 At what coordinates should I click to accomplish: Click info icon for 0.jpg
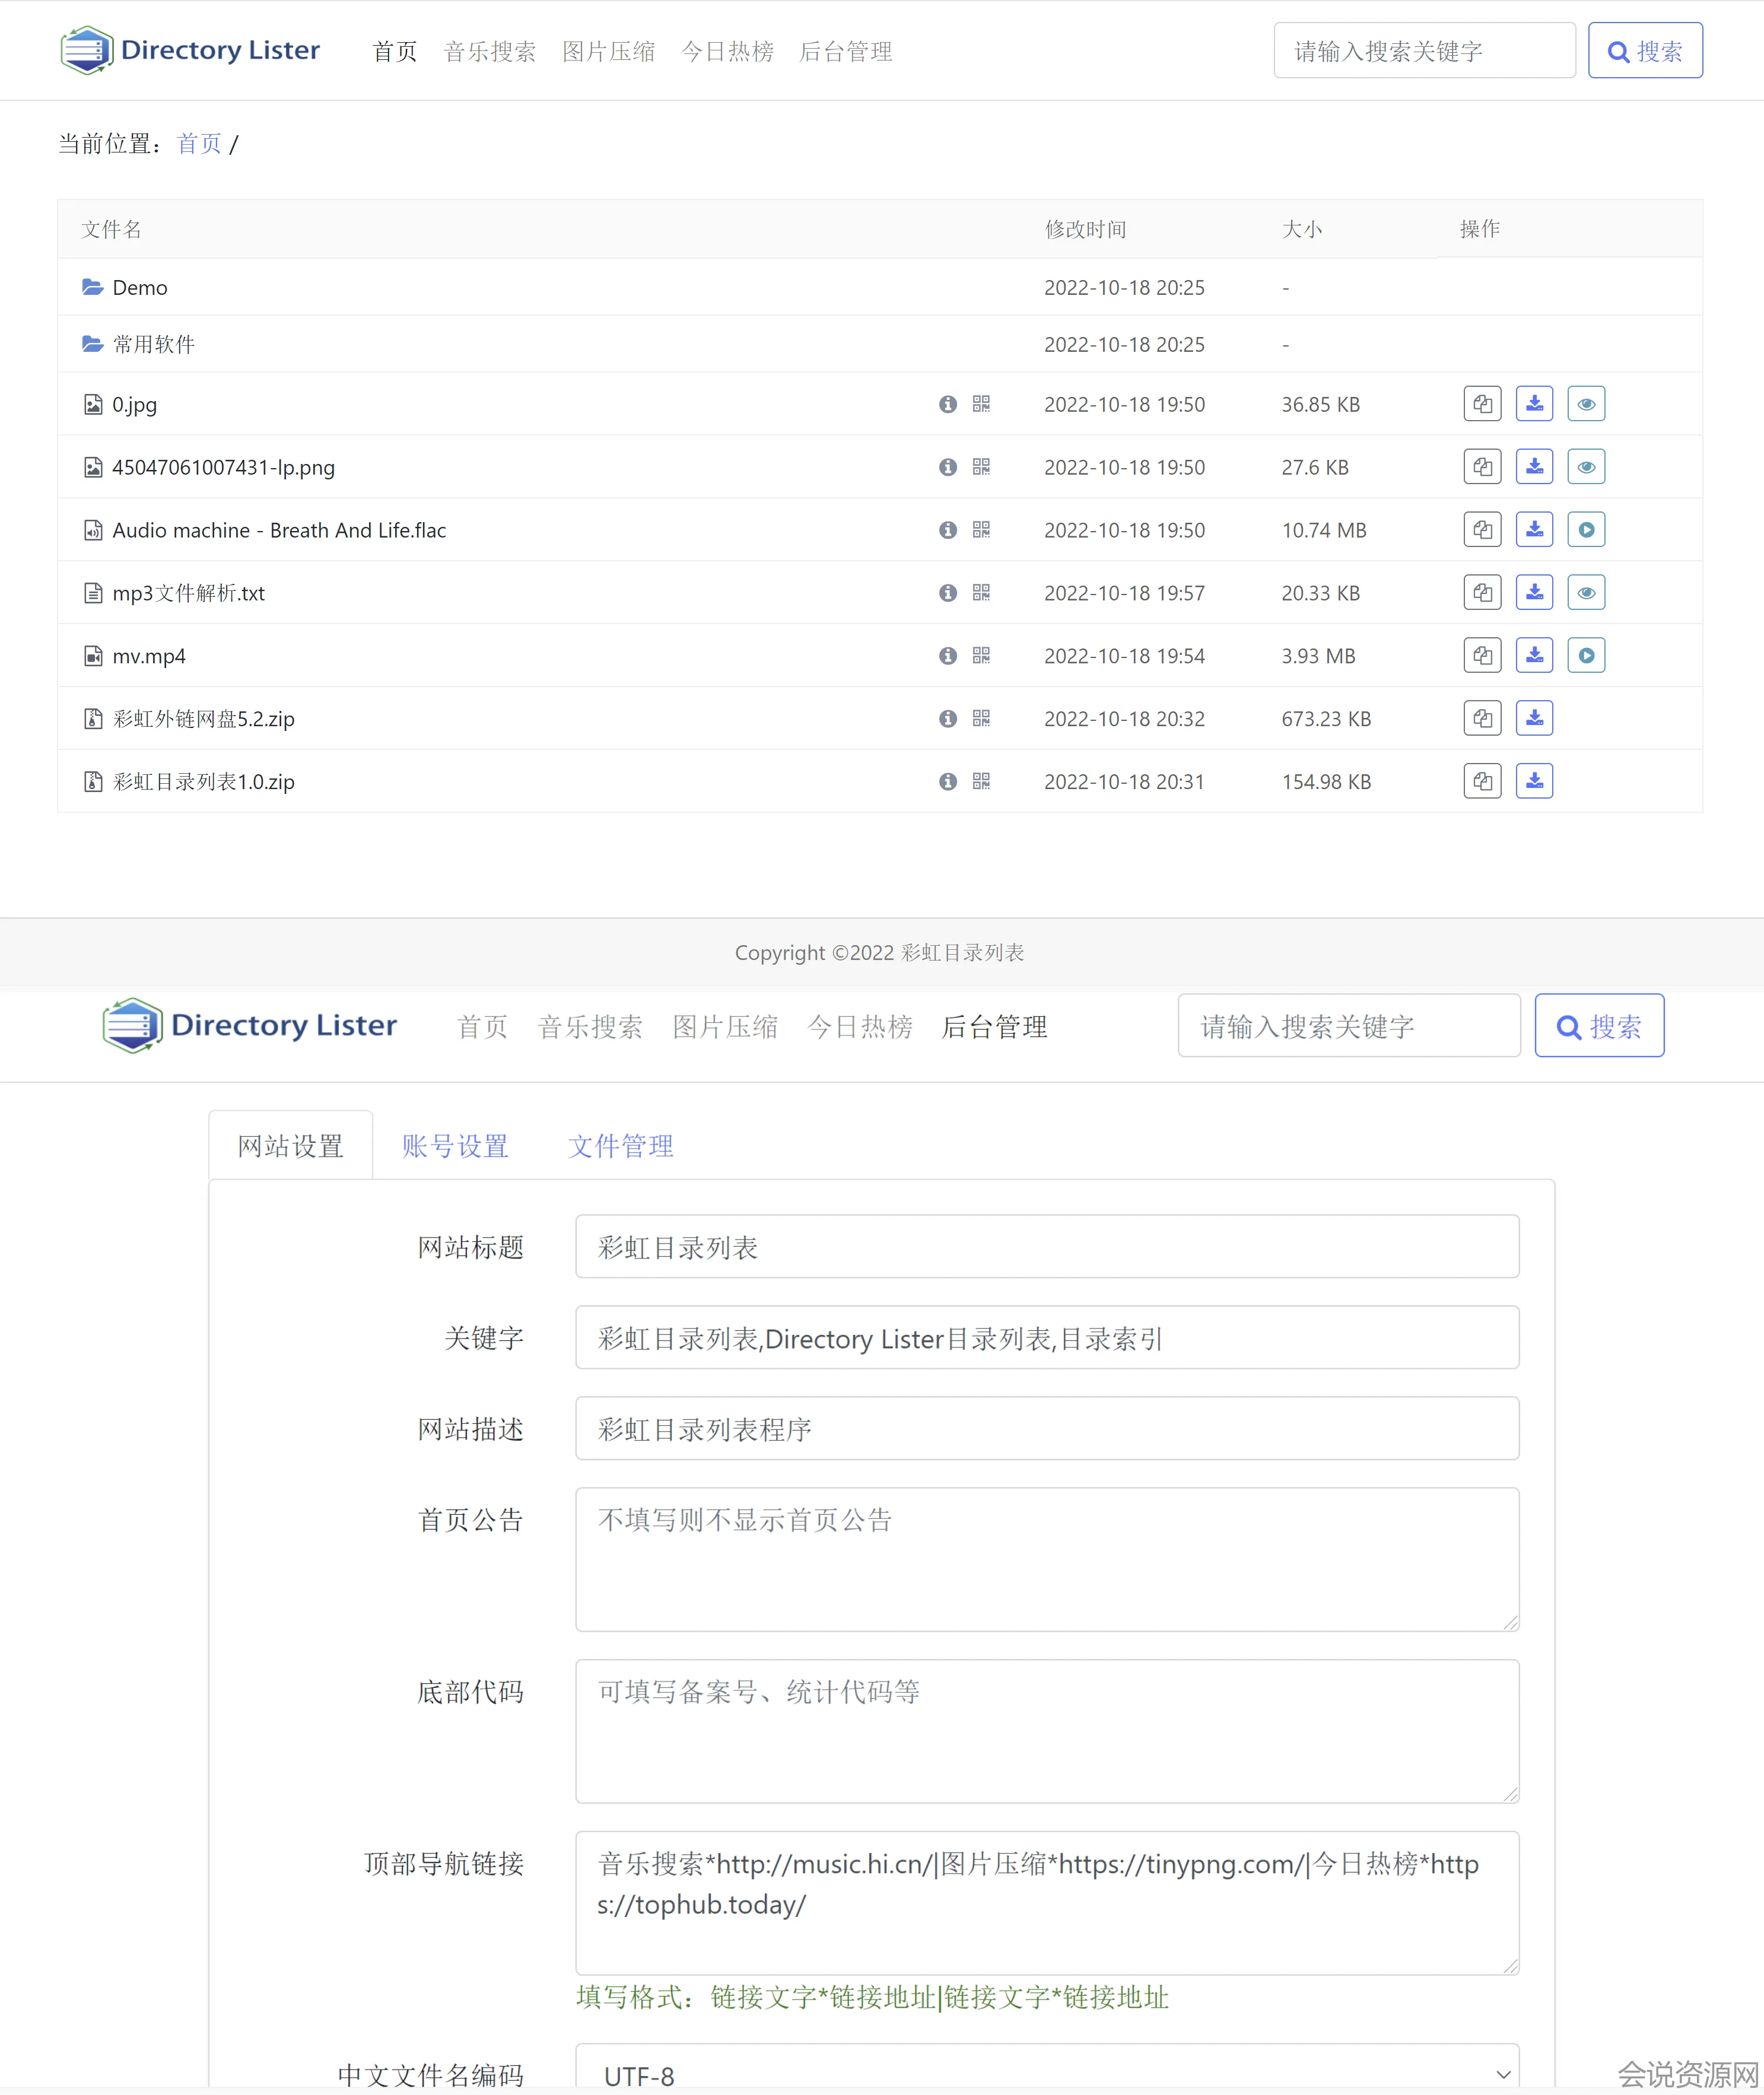pyautogui.click(x=947, y=404)
